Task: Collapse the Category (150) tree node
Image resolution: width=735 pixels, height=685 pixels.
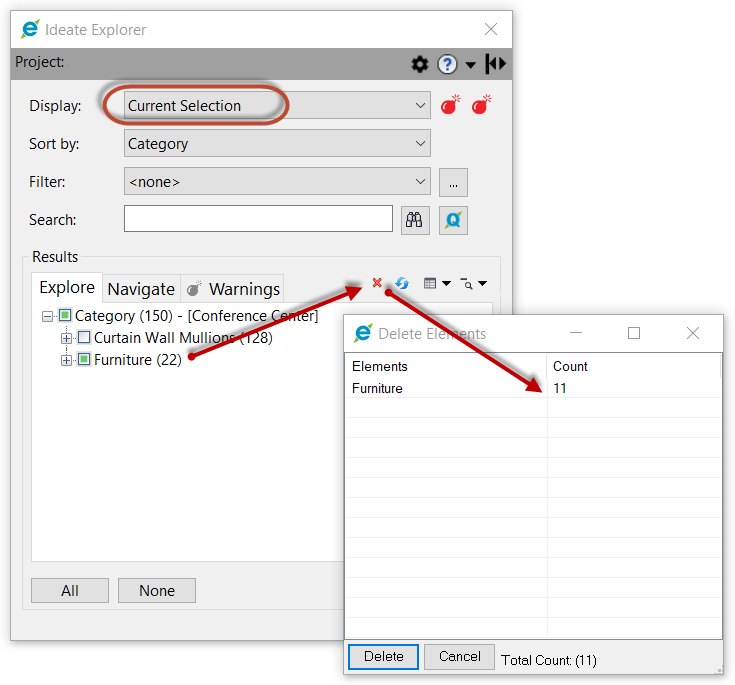Action: click(47, 316)
